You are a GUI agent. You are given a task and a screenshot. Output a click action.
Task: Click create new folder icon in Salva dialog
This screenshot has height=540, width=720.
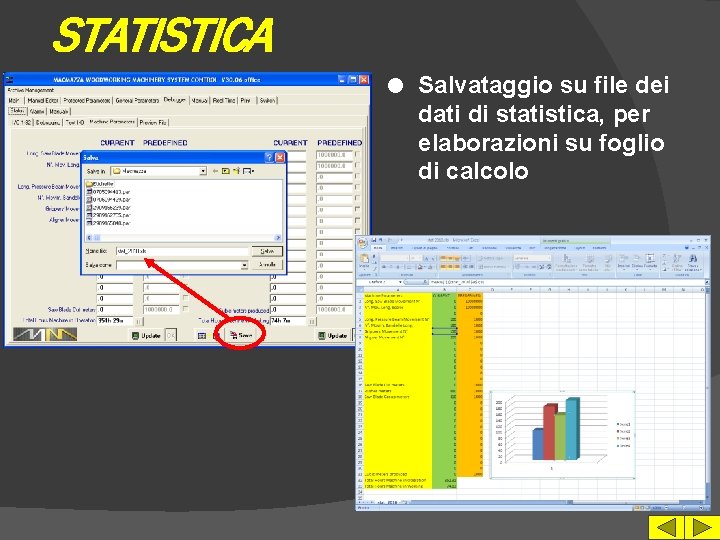[236, 171]
